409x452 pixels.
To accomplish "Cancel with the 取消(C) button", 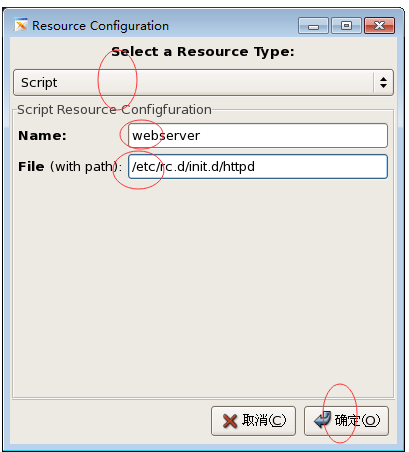I will 253,421.
